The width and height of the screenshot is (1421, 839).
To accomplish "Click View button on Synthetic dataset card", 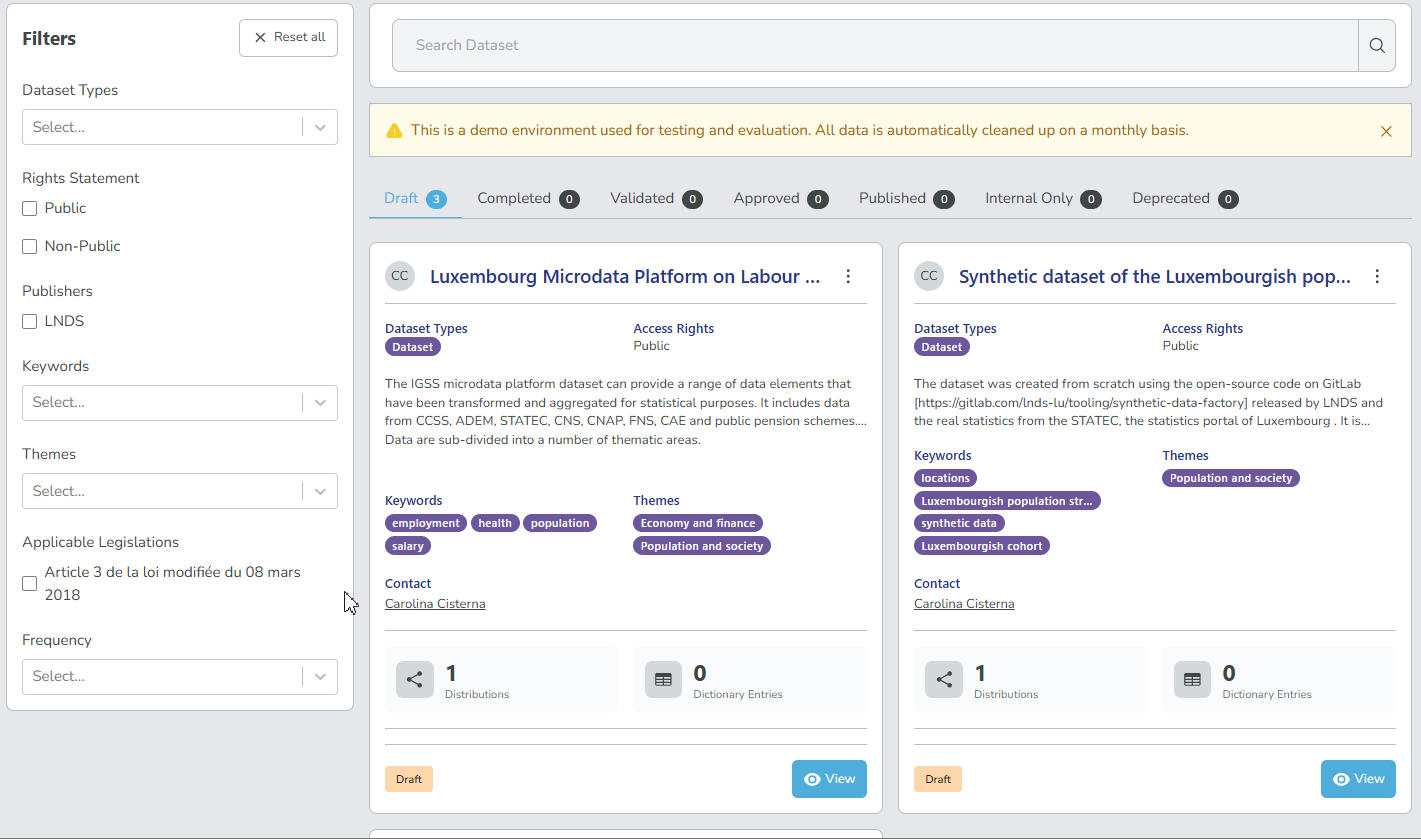I will 1357,779.
